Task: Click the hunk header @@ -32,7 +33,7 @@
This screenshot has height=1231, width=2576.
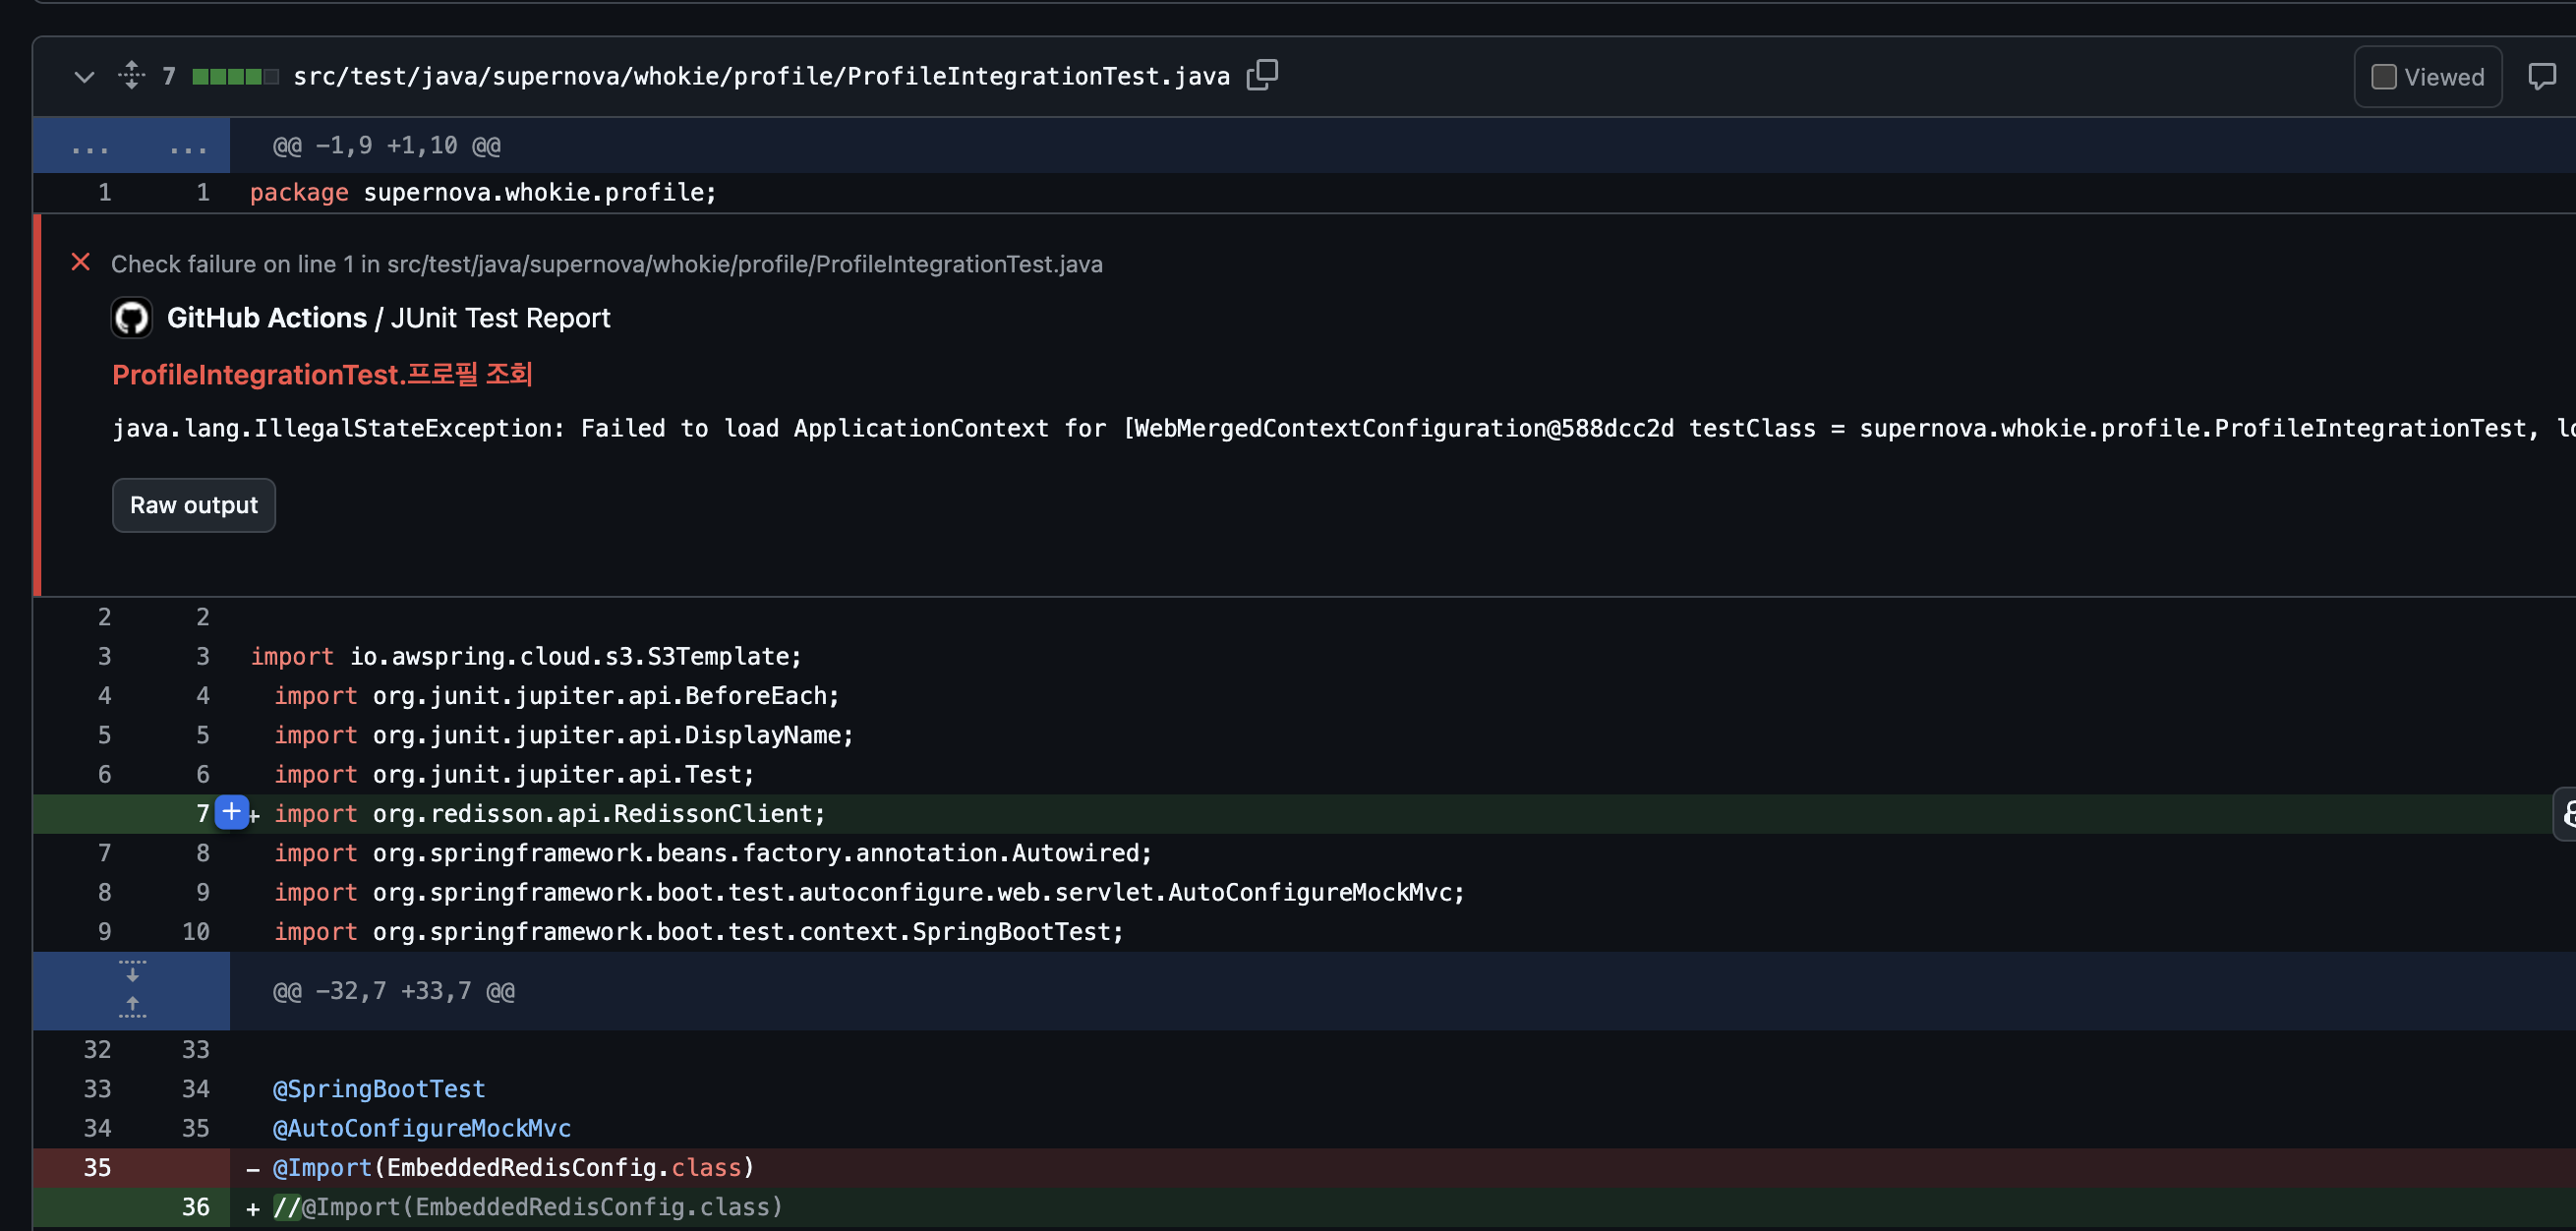Action: pos(394,991)
